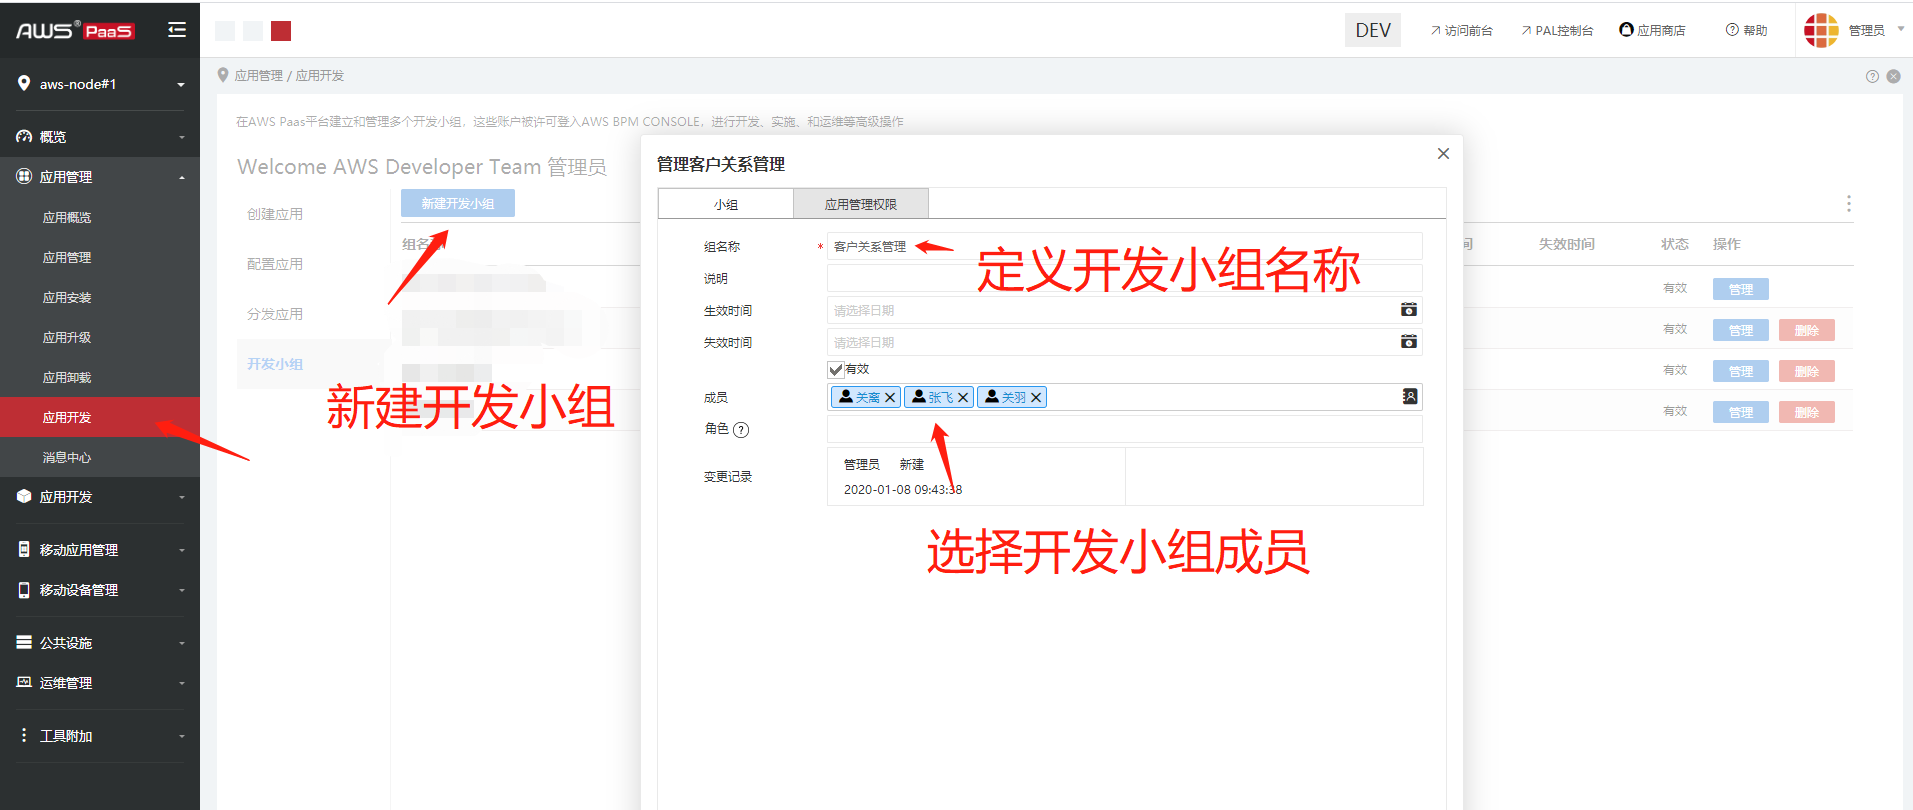Screen dimensions: 1913x810
Task: Toggle the 有效 checkbox
Action: click(x=836, y=369)
